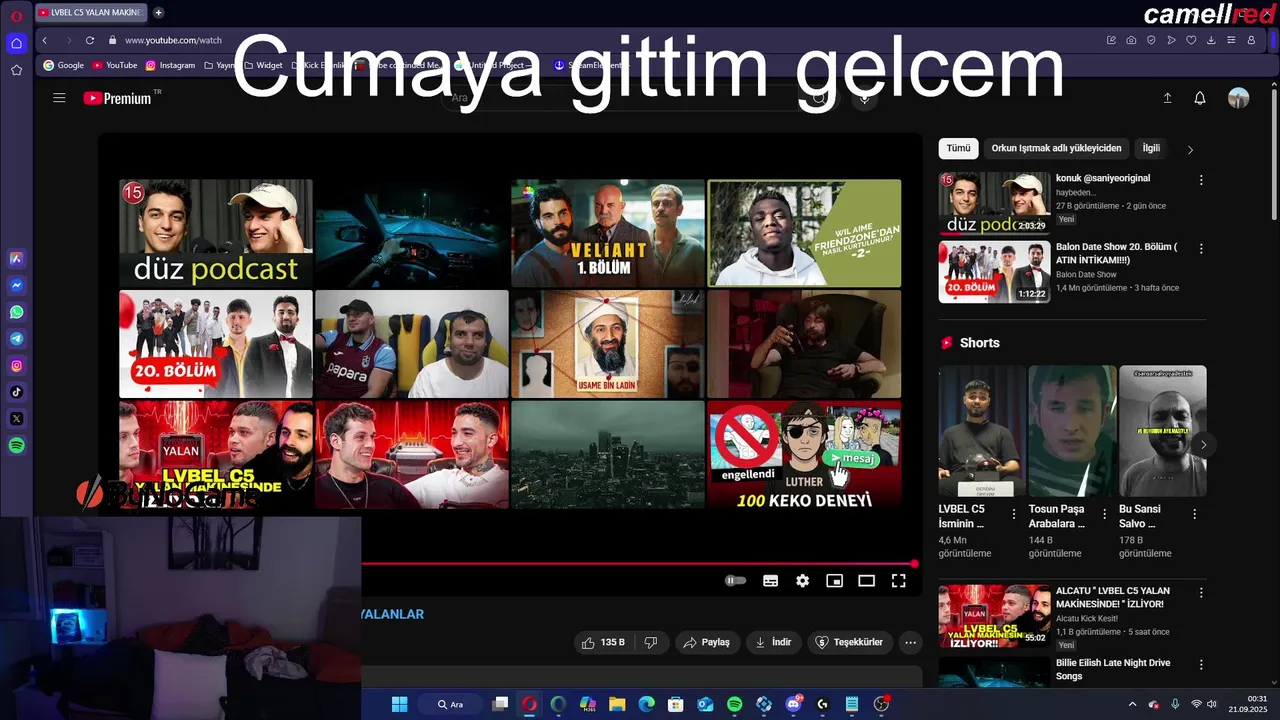Open Opera page edit note icon
Screen dimensions: 1280x720
point(1111,40)
